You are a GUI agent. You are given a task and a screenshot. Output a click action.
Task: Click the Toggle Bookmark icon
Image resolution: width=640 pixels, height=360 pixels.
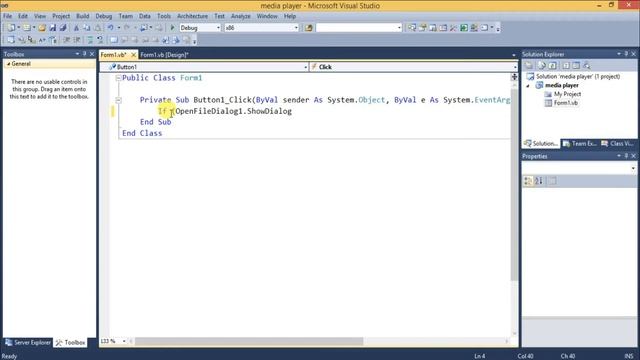[113, 40]
